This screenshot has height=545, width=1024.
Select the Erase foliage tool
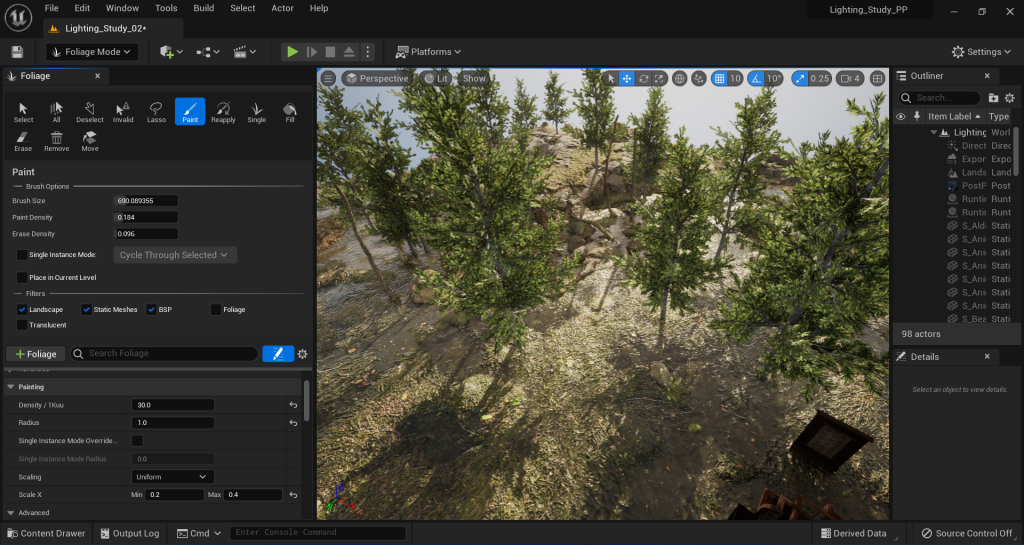point(23,141)
